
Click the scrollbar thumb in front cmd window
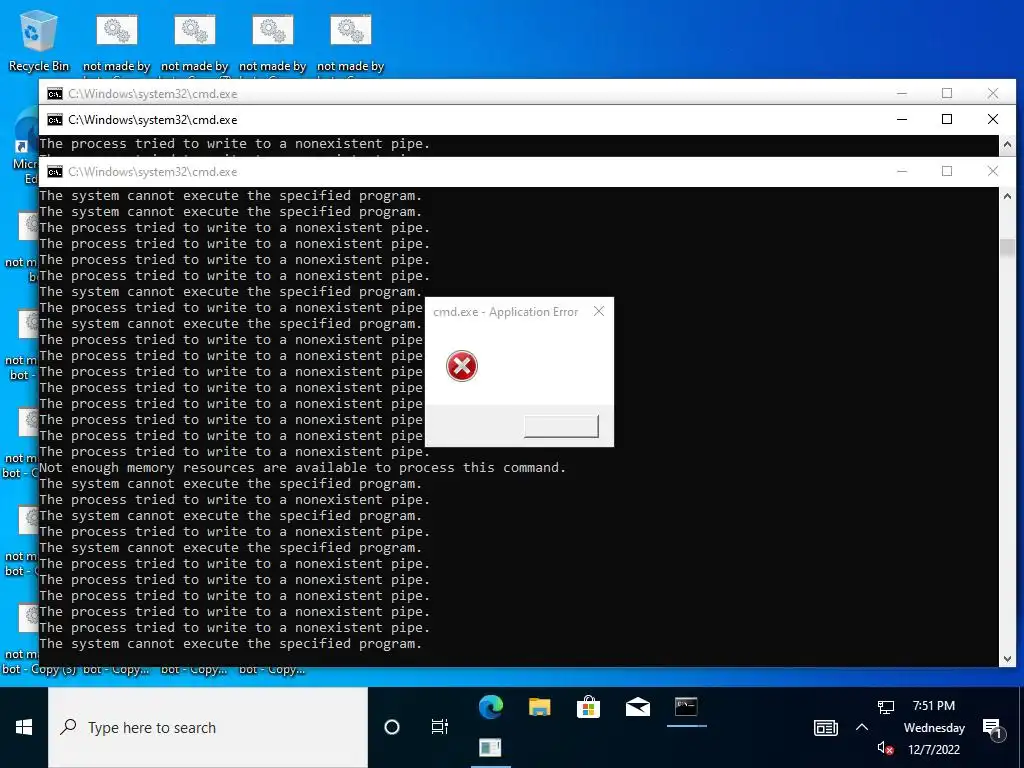click(1007, 248)
